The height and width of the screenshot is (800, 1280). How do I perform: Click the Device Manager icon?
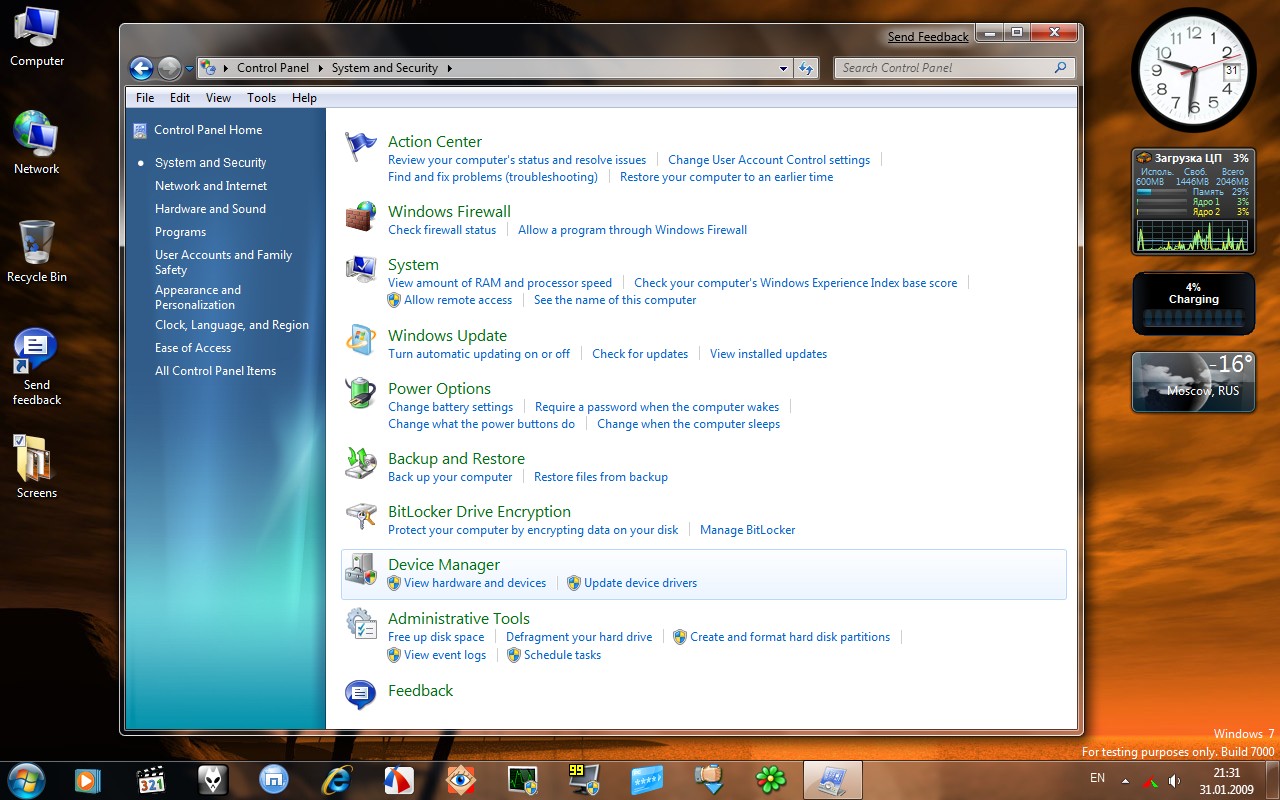(x=360, y=569)
